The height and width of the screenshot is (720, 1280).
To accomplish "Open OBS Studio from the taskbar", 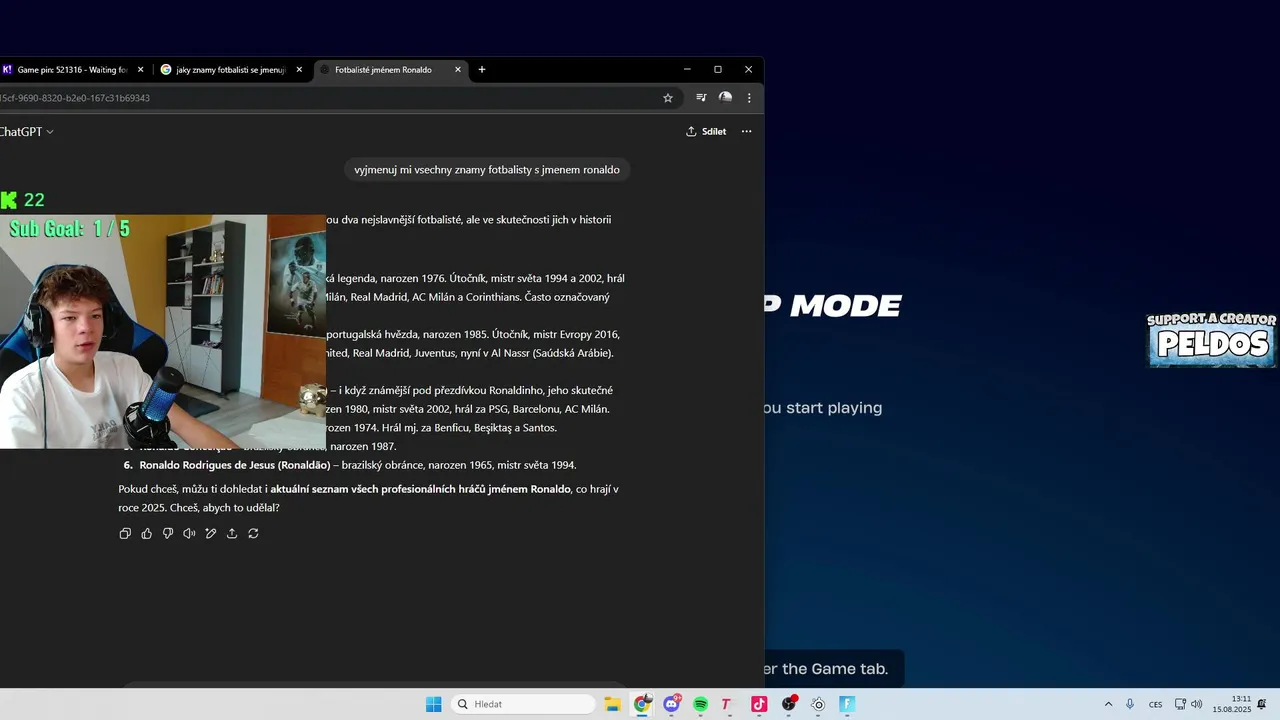I will click(789, 704).
